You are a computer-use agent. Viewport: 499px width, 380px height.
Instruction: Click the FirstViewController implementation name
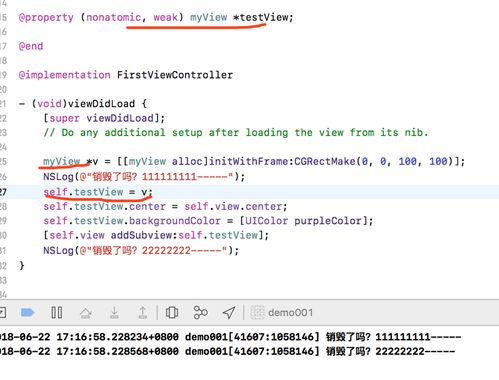click(x=175, y=75)
